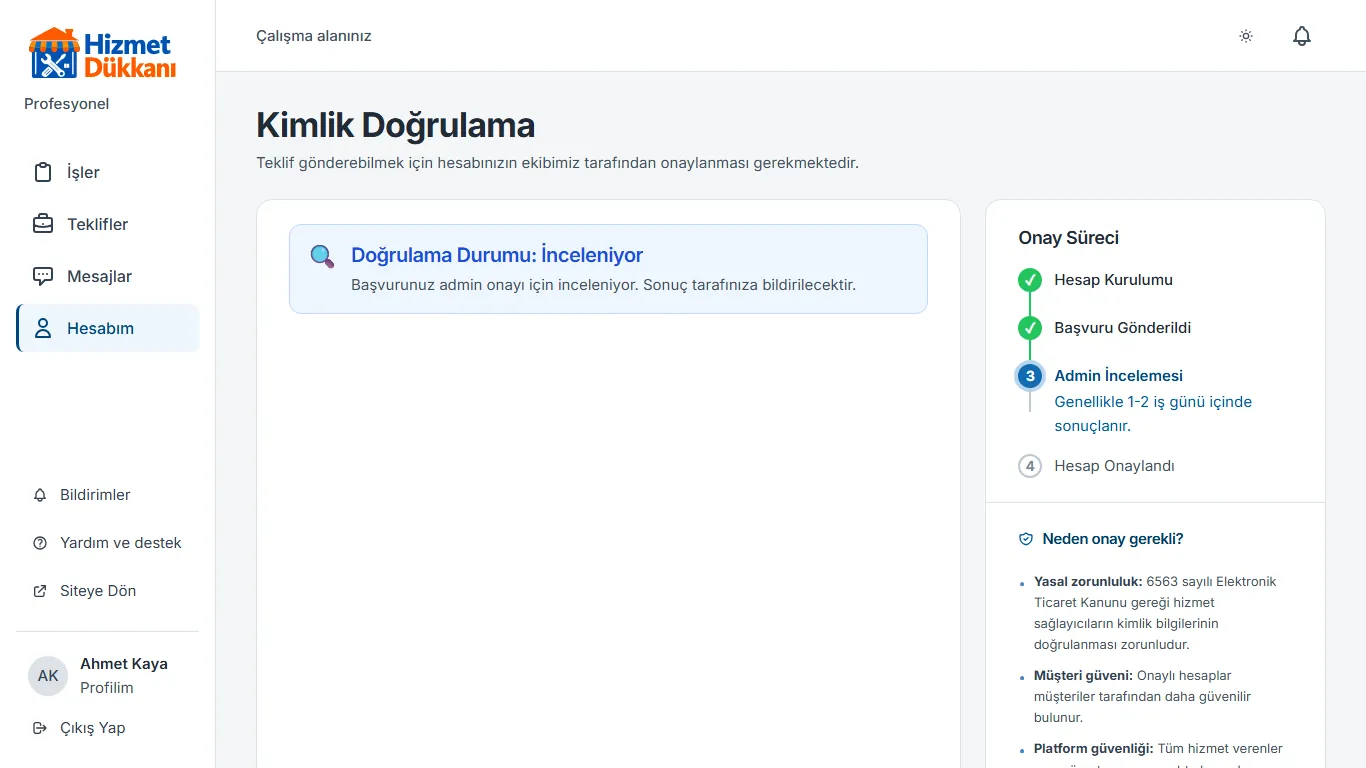Click the Doğrulama Durumu magnifier icon
The width and height of the screenshot is (1366, 768).
click(x=322, y=256)
